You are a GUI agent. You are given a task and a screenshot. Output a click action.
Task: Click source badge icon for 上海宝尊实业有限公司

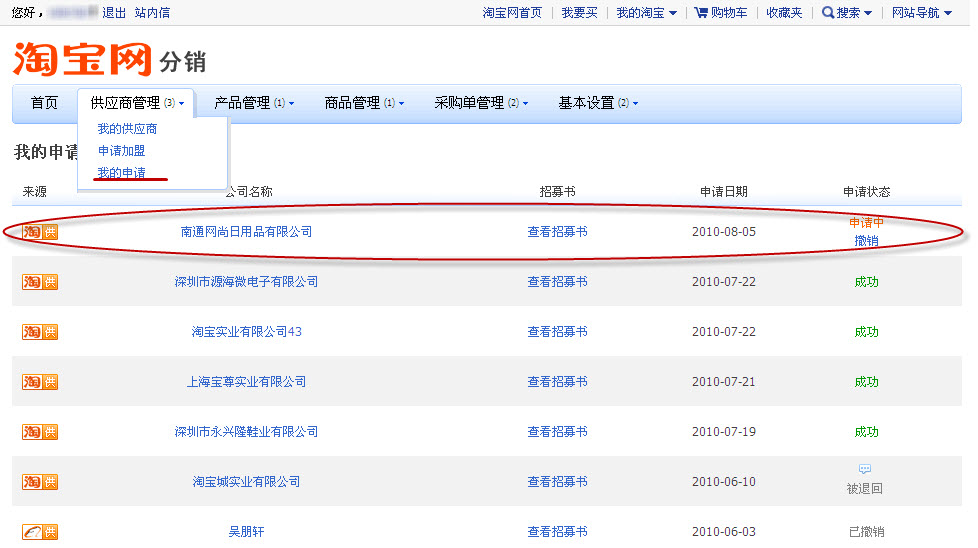(x=40, y=382)
